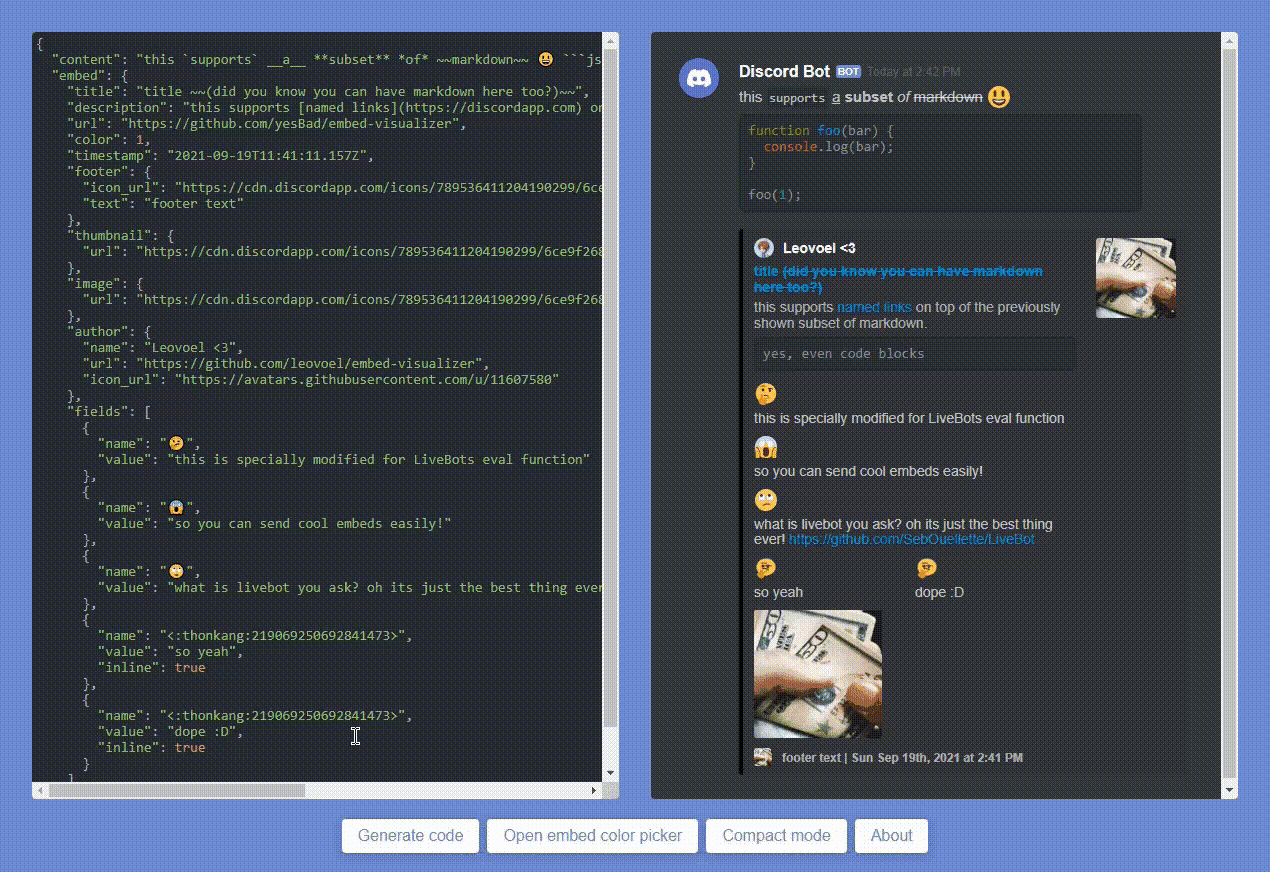Click the editor vertical scrollbar up arrow
Viewport: 1270px width, 872px height.
click(611, 40)
